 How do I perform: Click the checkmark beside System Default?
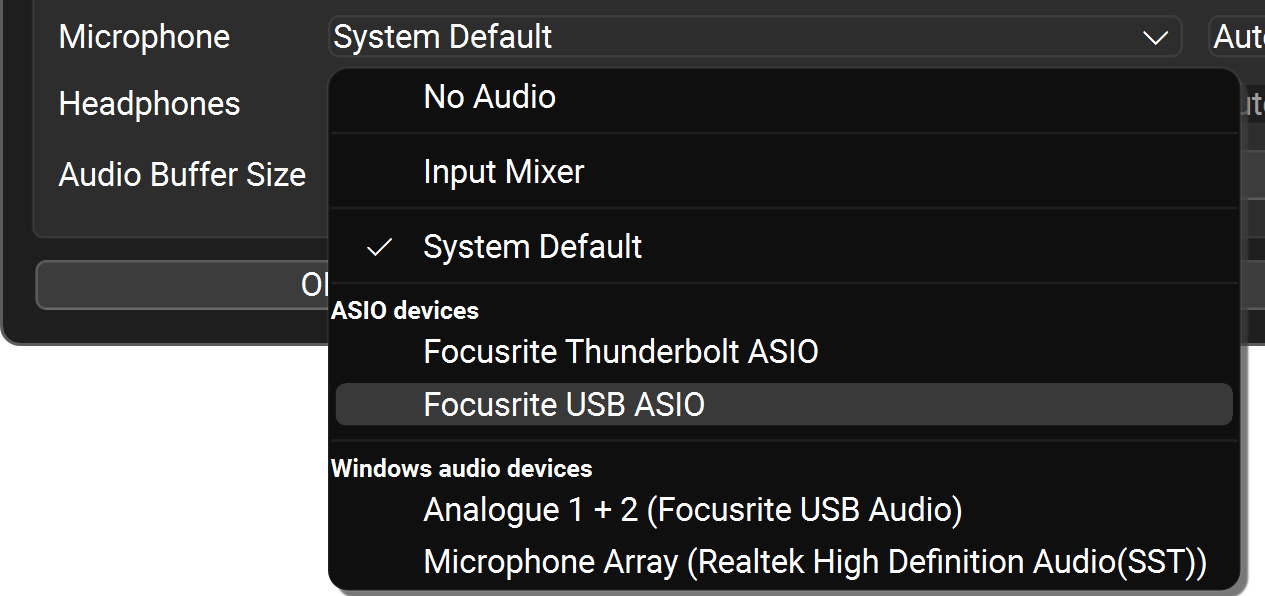point(379,247)
